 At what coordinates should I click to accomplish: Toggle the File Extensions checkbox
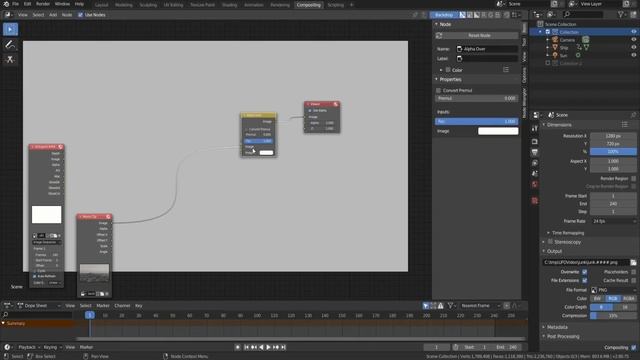584,280
